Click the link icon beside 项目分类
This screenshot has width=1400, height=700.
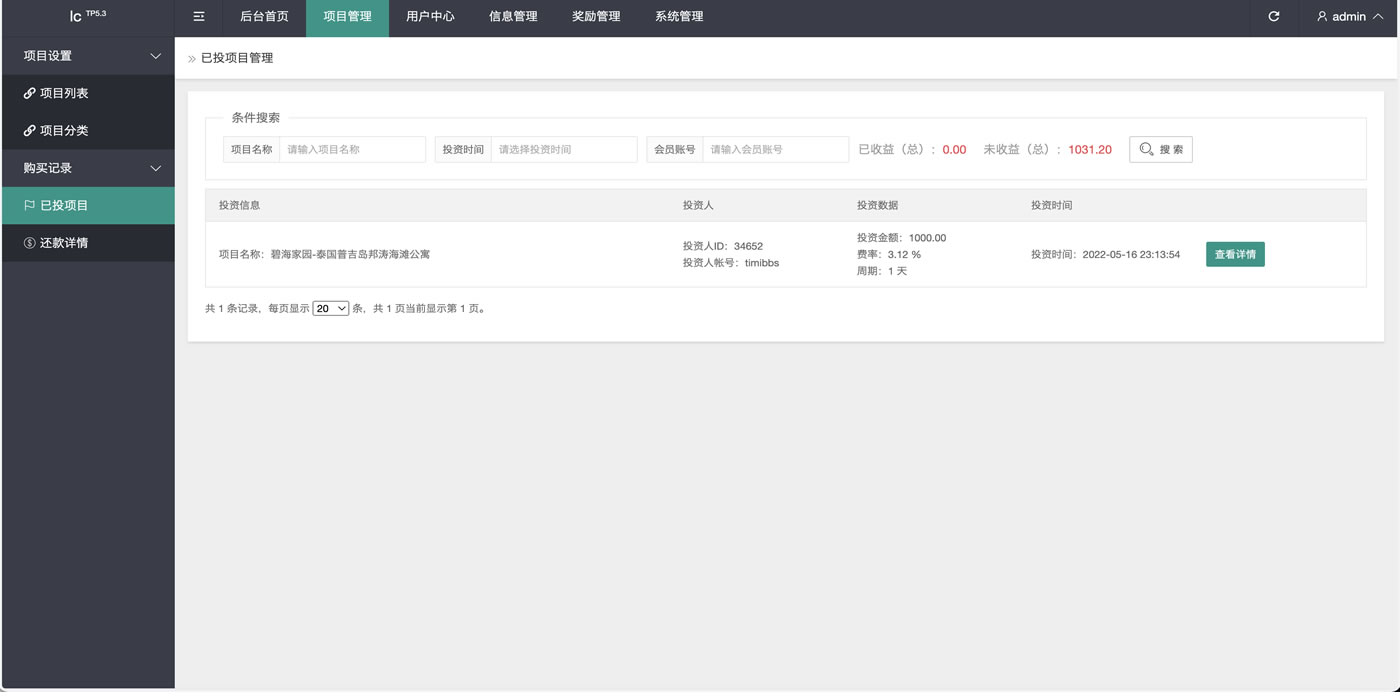(x=30, y=131)
